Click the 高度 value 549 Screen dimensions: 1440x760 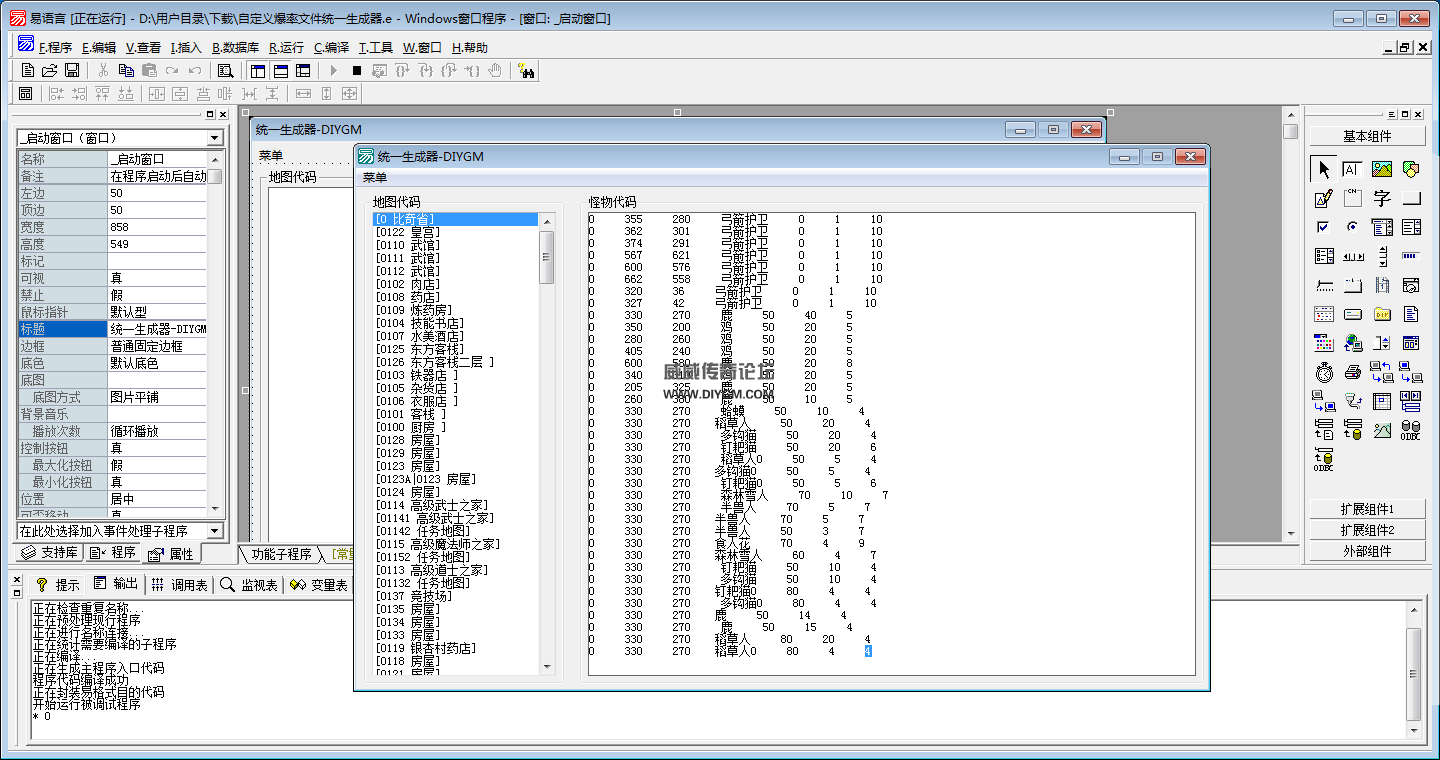[x=157, y=244]
